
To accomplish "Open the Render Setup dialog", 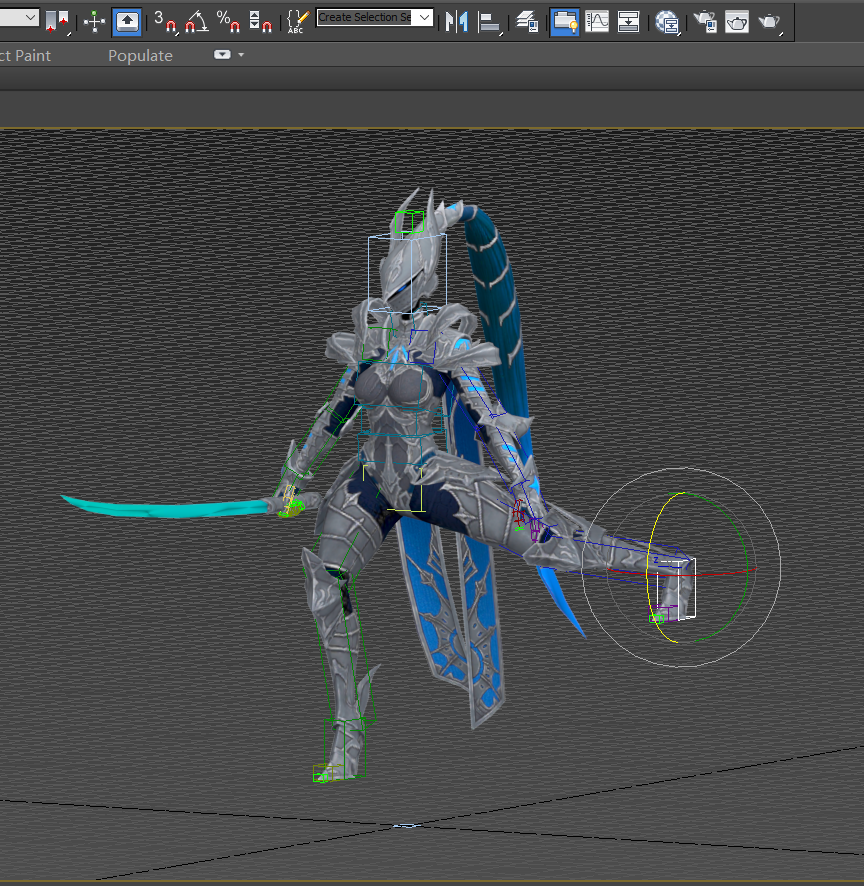I will pyautogui.click(x=705, y=20).
